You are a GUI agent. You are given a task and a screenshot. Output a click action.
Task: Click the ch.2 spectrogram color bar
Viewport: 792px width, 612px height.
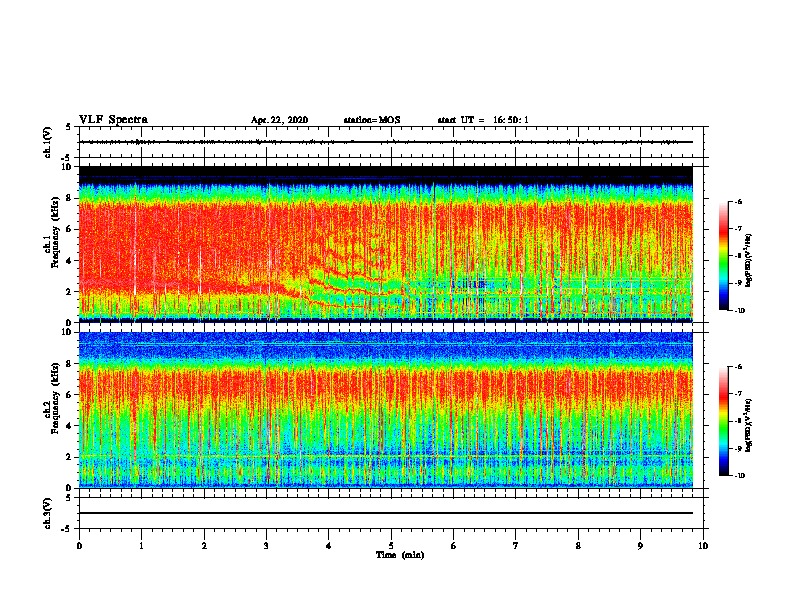coord(723,421)
